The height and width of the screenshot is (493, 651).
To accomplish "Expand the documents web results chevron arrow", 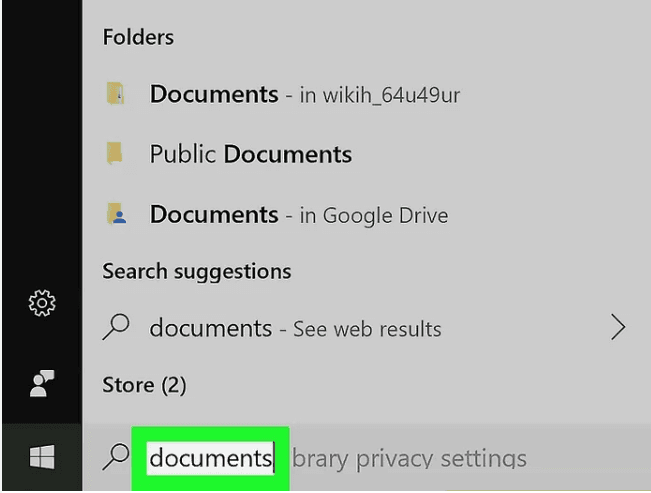I will click(618, 328).
